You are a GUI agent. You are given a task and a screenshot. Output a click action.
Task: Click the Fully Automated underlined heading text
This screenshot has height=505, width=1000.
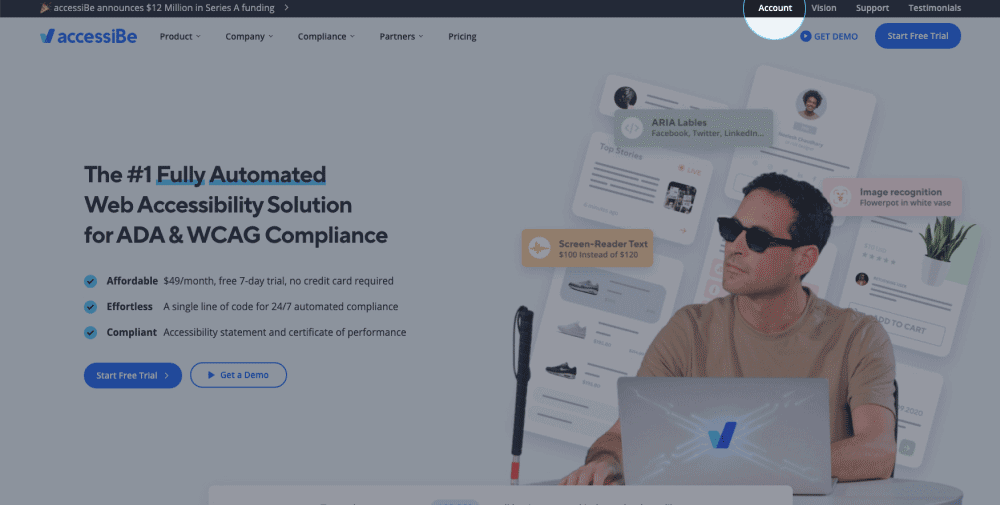point(241,174)
